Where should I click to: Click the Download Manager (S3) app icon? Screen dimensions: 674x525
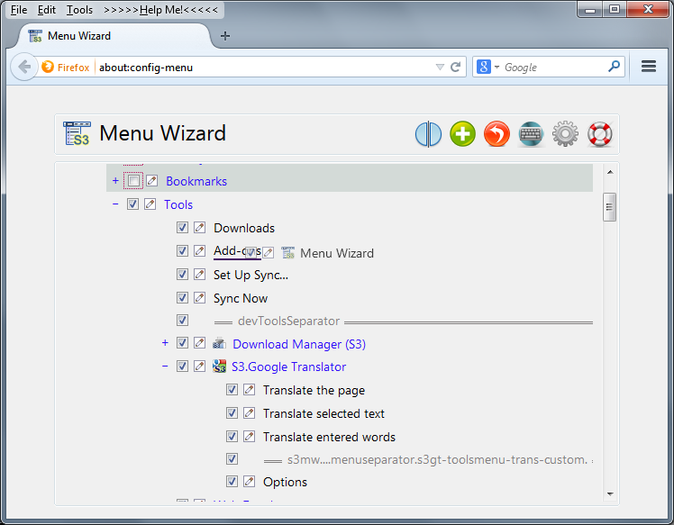(x=219, y=343)
